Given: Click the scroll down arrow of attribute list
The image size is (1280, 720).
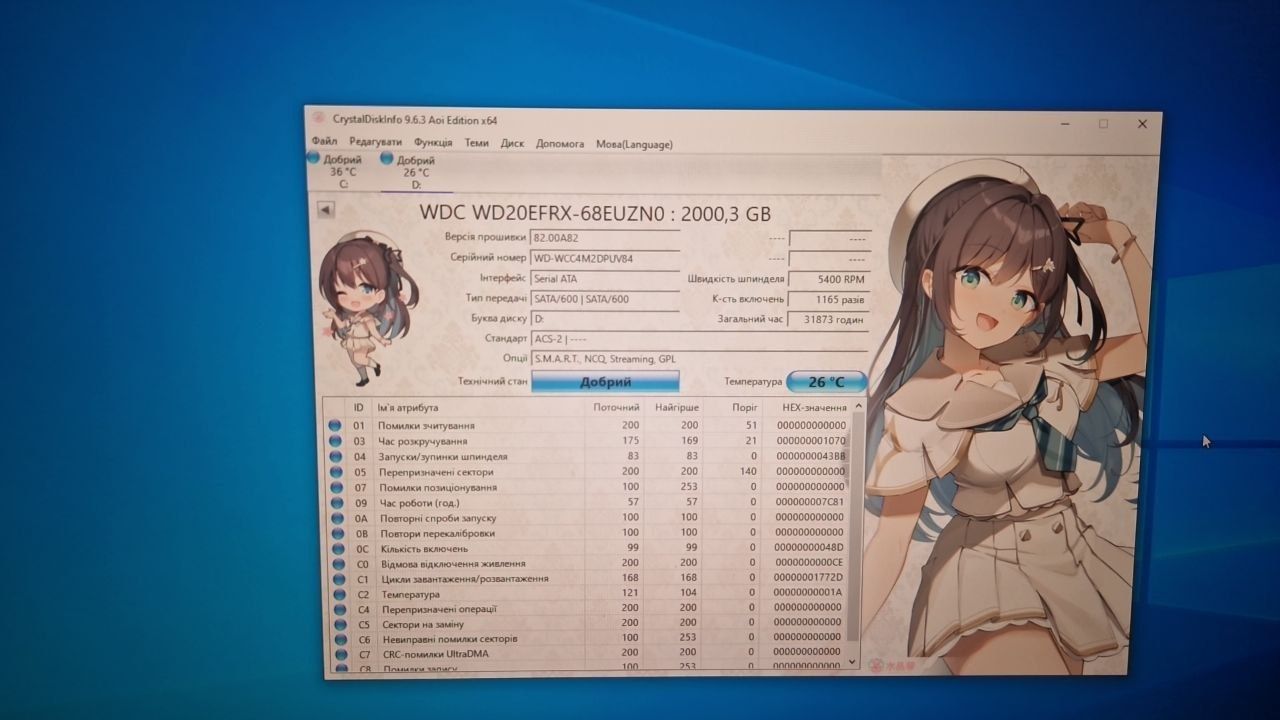Looking at the screenshot, I should pyautogui.click(x=853, y=661).
